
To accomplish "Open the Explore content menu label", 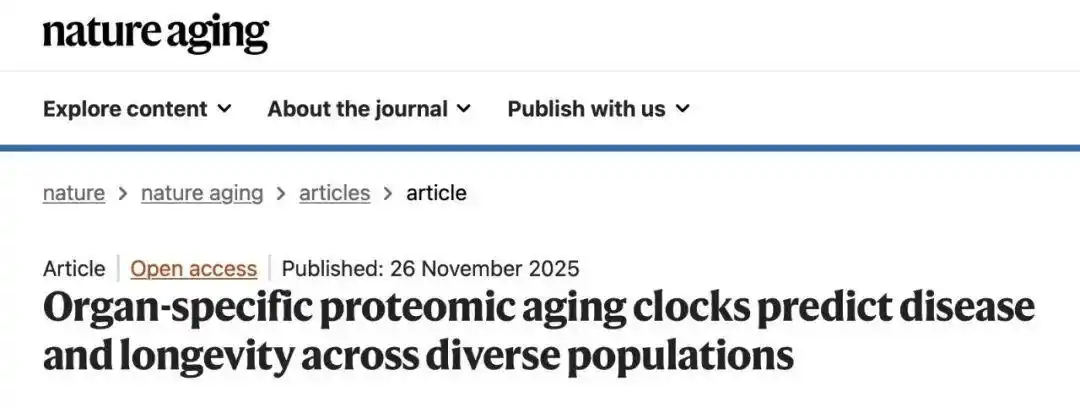I will [x=125, y=109].
